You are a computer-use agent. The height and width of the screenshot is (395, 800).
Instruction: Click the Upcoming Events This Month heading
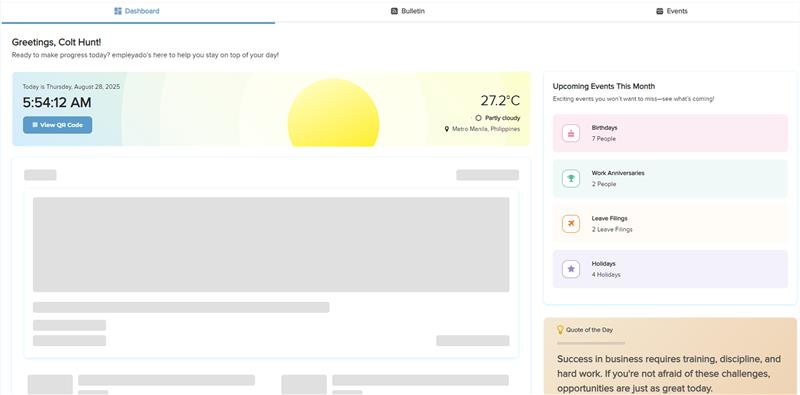604,86
